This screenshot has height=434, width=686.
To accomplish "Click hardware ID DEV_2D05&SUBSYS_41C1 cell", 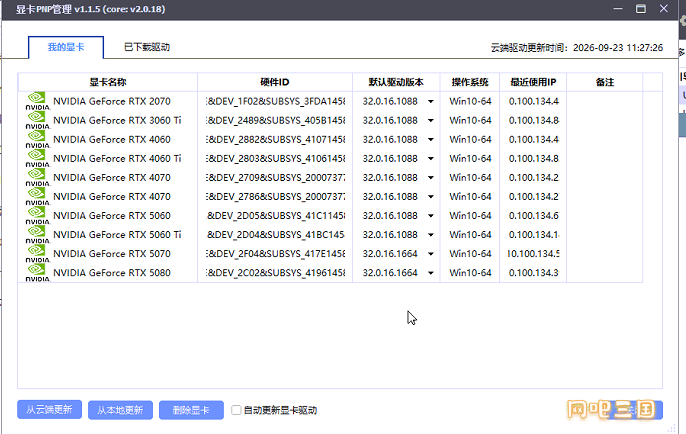I will click(275, 216).
